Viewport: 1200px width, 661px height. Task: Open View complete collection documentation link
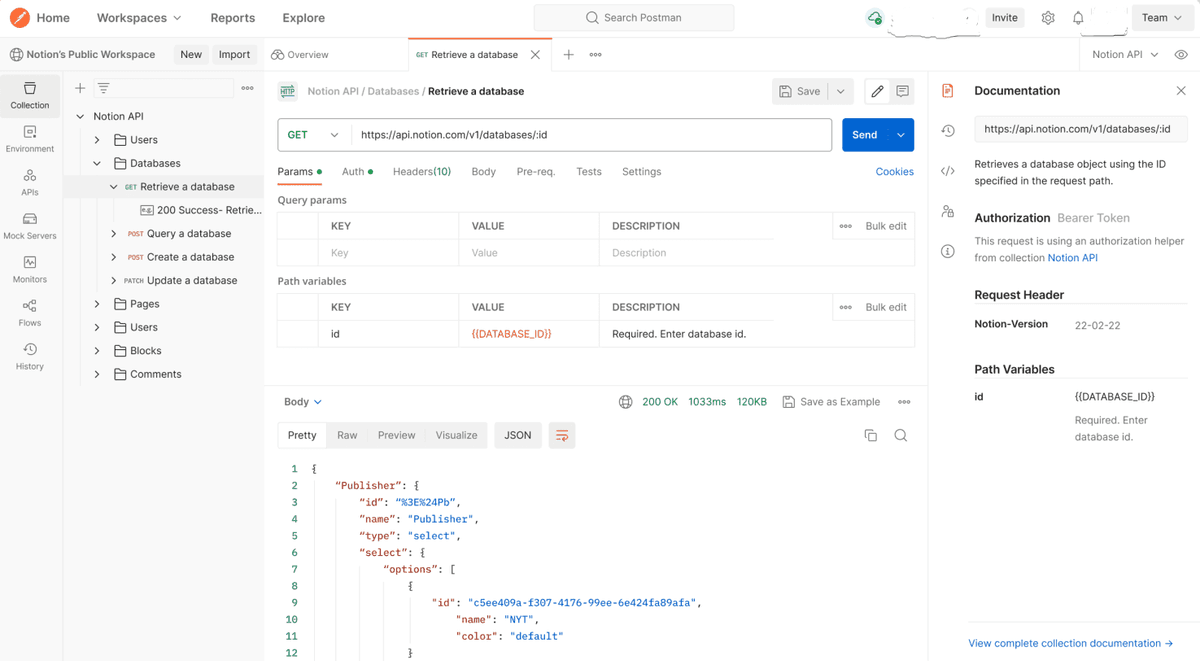(x=1070, y=643)
